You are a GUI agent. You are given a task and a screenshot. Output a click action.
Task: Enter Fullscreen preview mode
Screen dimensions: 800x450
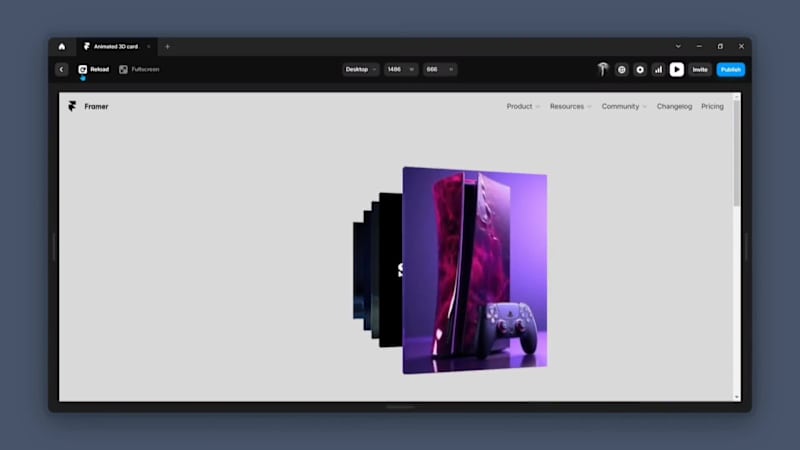coord(139,69)
